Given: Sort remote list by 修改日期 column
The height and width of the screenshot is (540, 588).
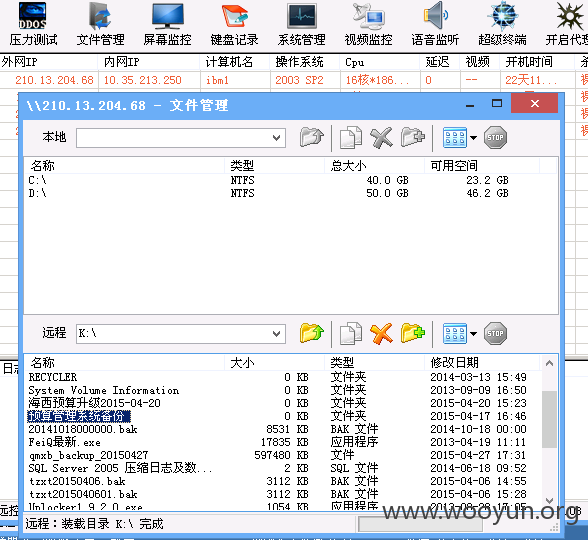Looking at the screenshot, I should pyautogui.click(x=482, y=363).
